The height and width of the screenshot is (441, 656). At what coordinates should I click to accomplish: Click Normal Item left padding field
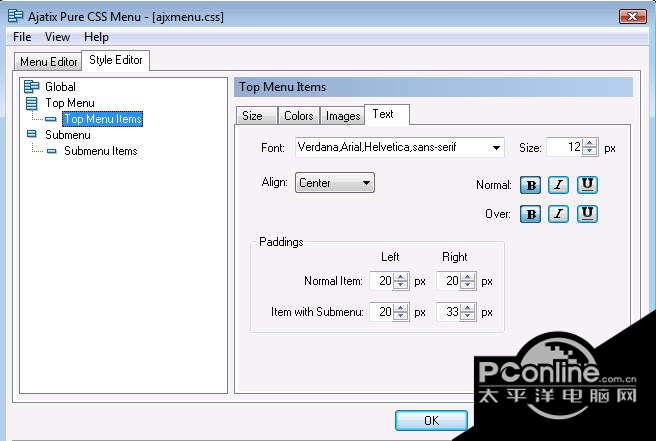(x=382, y=281)
